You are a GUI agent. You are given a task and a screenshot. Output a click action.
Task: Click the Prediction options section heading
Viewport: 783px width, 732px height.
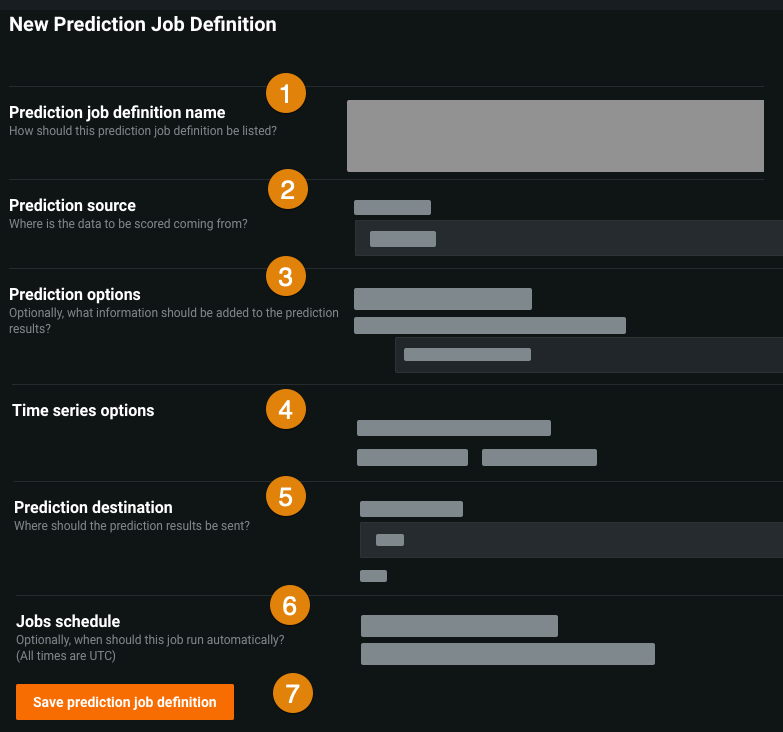coord(75,294)
